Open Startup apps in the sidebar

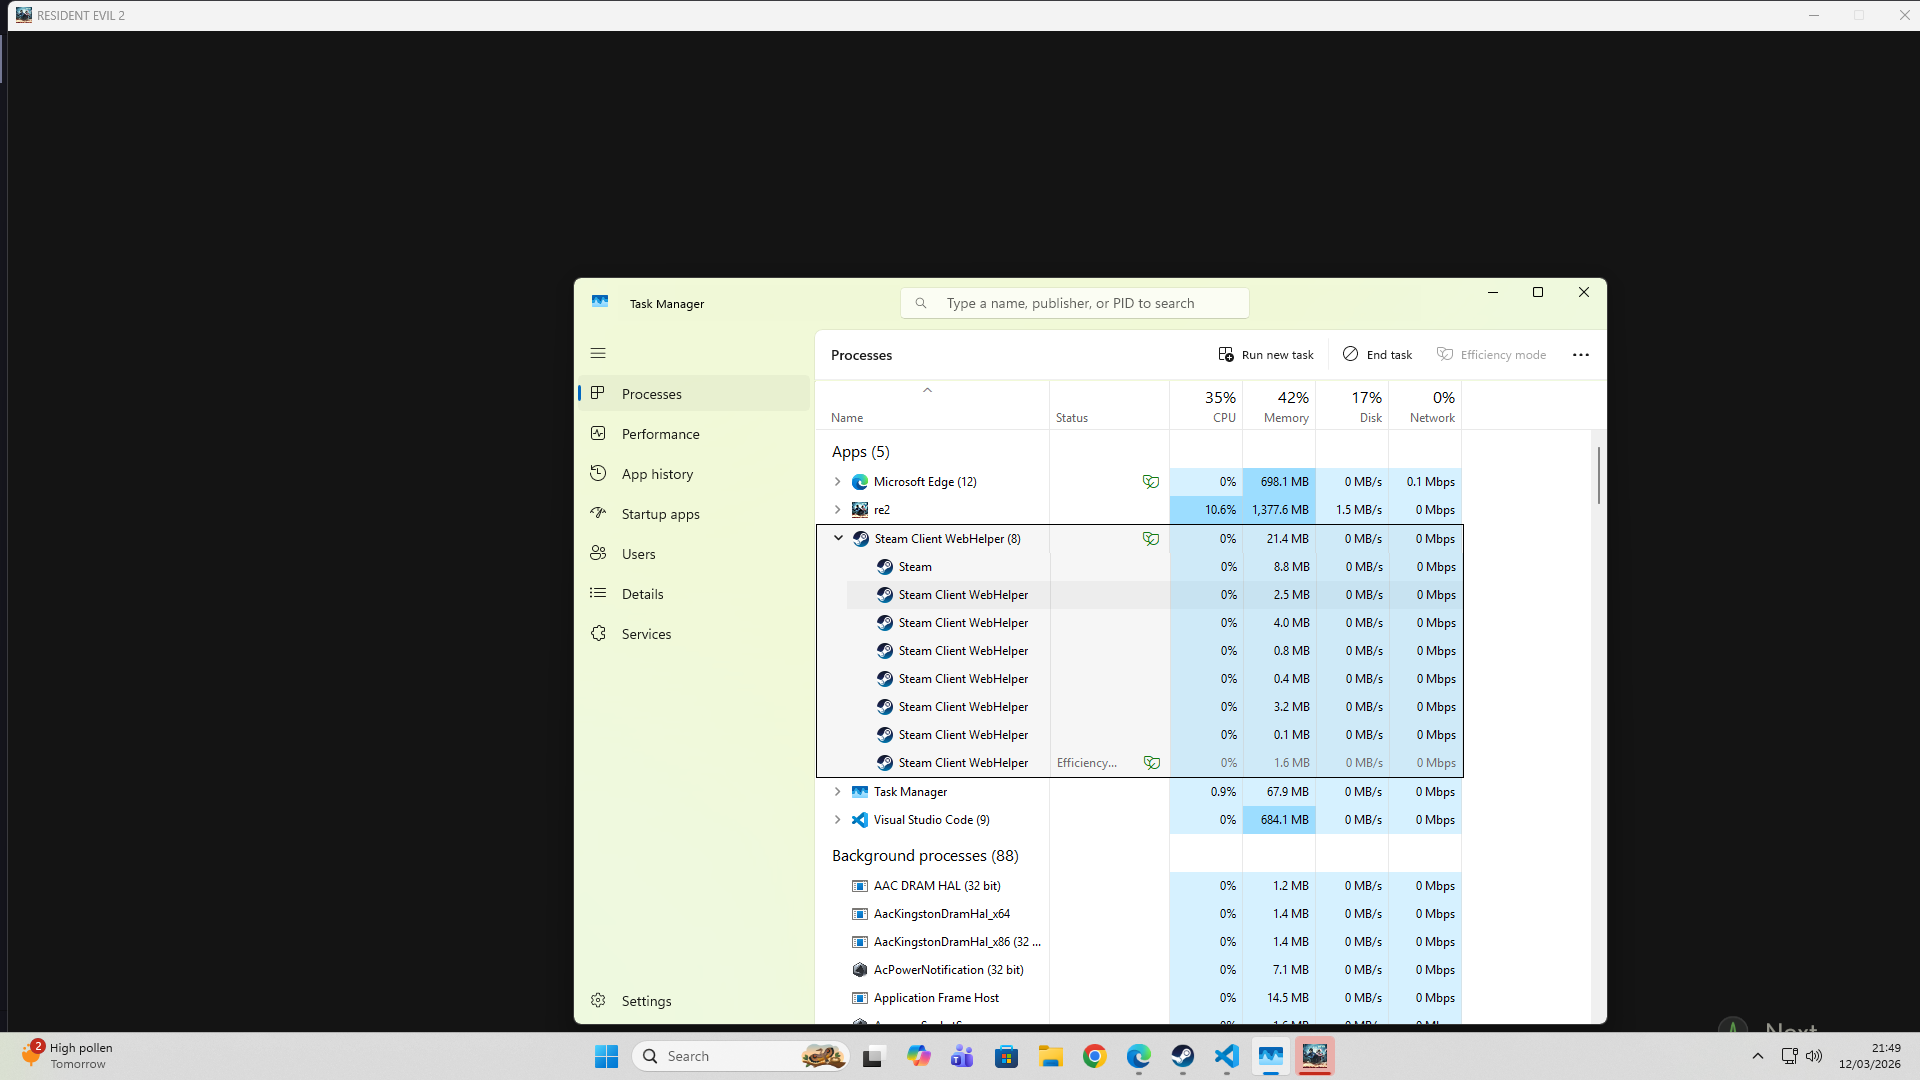[660, 514]
